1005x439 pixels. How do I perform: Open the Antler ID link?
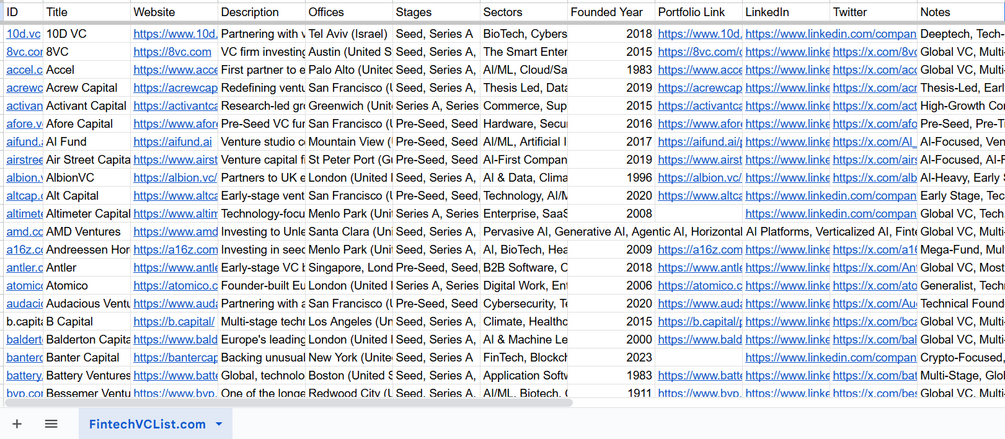(24, 267)
